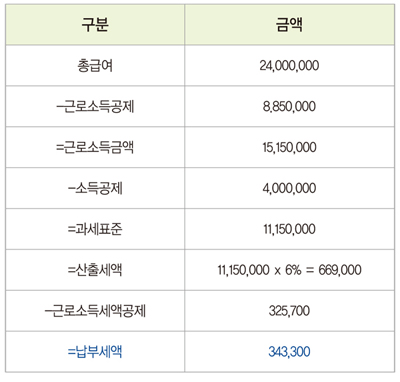Click the -근로소득공제 label cell

[x=95, y=107]
